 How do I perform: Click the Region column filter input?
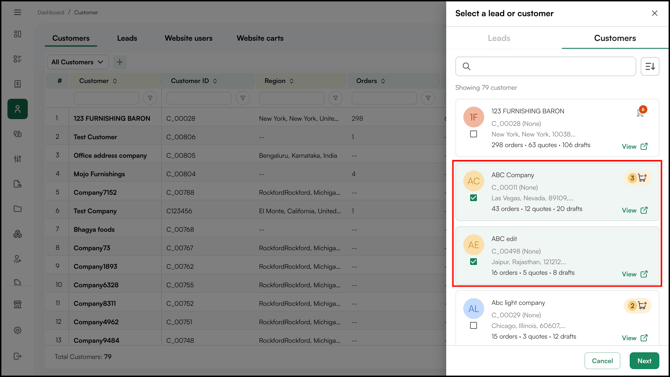pos(291,98)
